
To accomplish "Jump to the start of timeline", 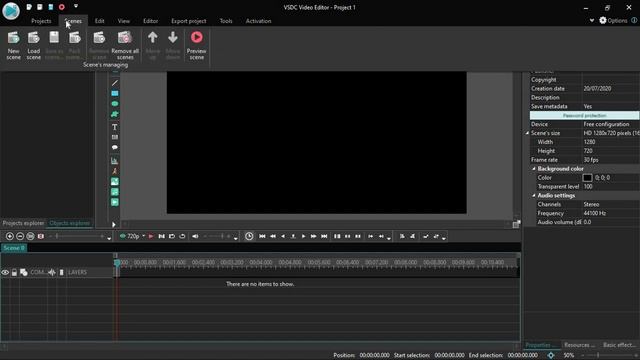I will pyautogui.click(x=262, y=236).
